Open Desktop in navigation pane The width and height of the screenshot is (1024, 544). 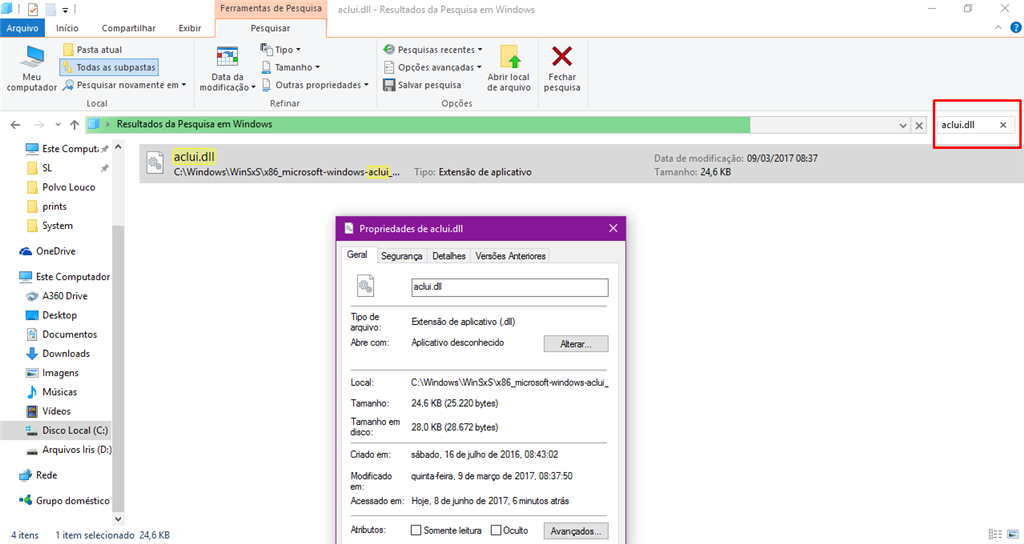pyautogui.click(x=51, y=315)
